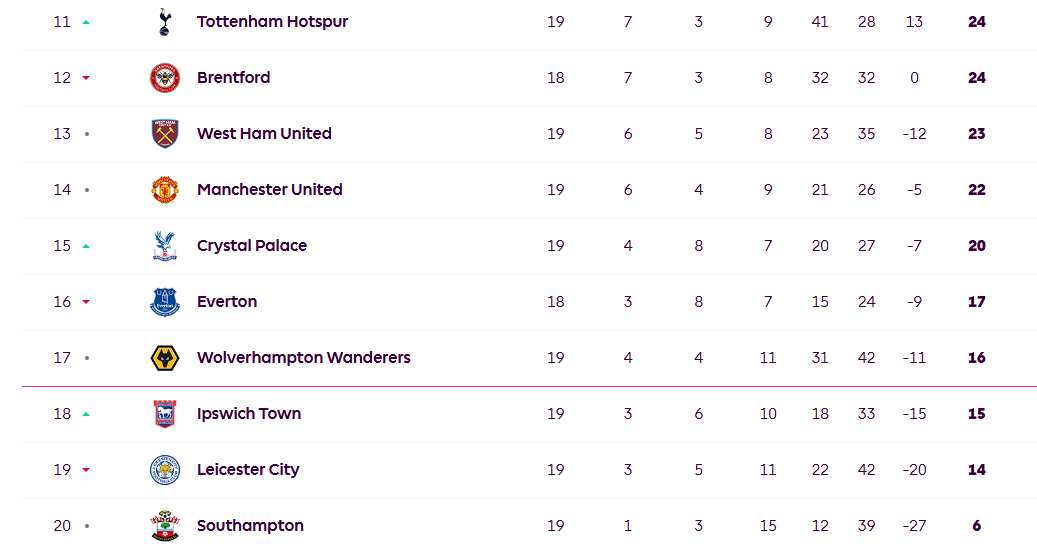Image resolution: width=1037 pixels, height=550 pixels.
Task: Click the Ipswich Town crest
Action: point(165,414)
